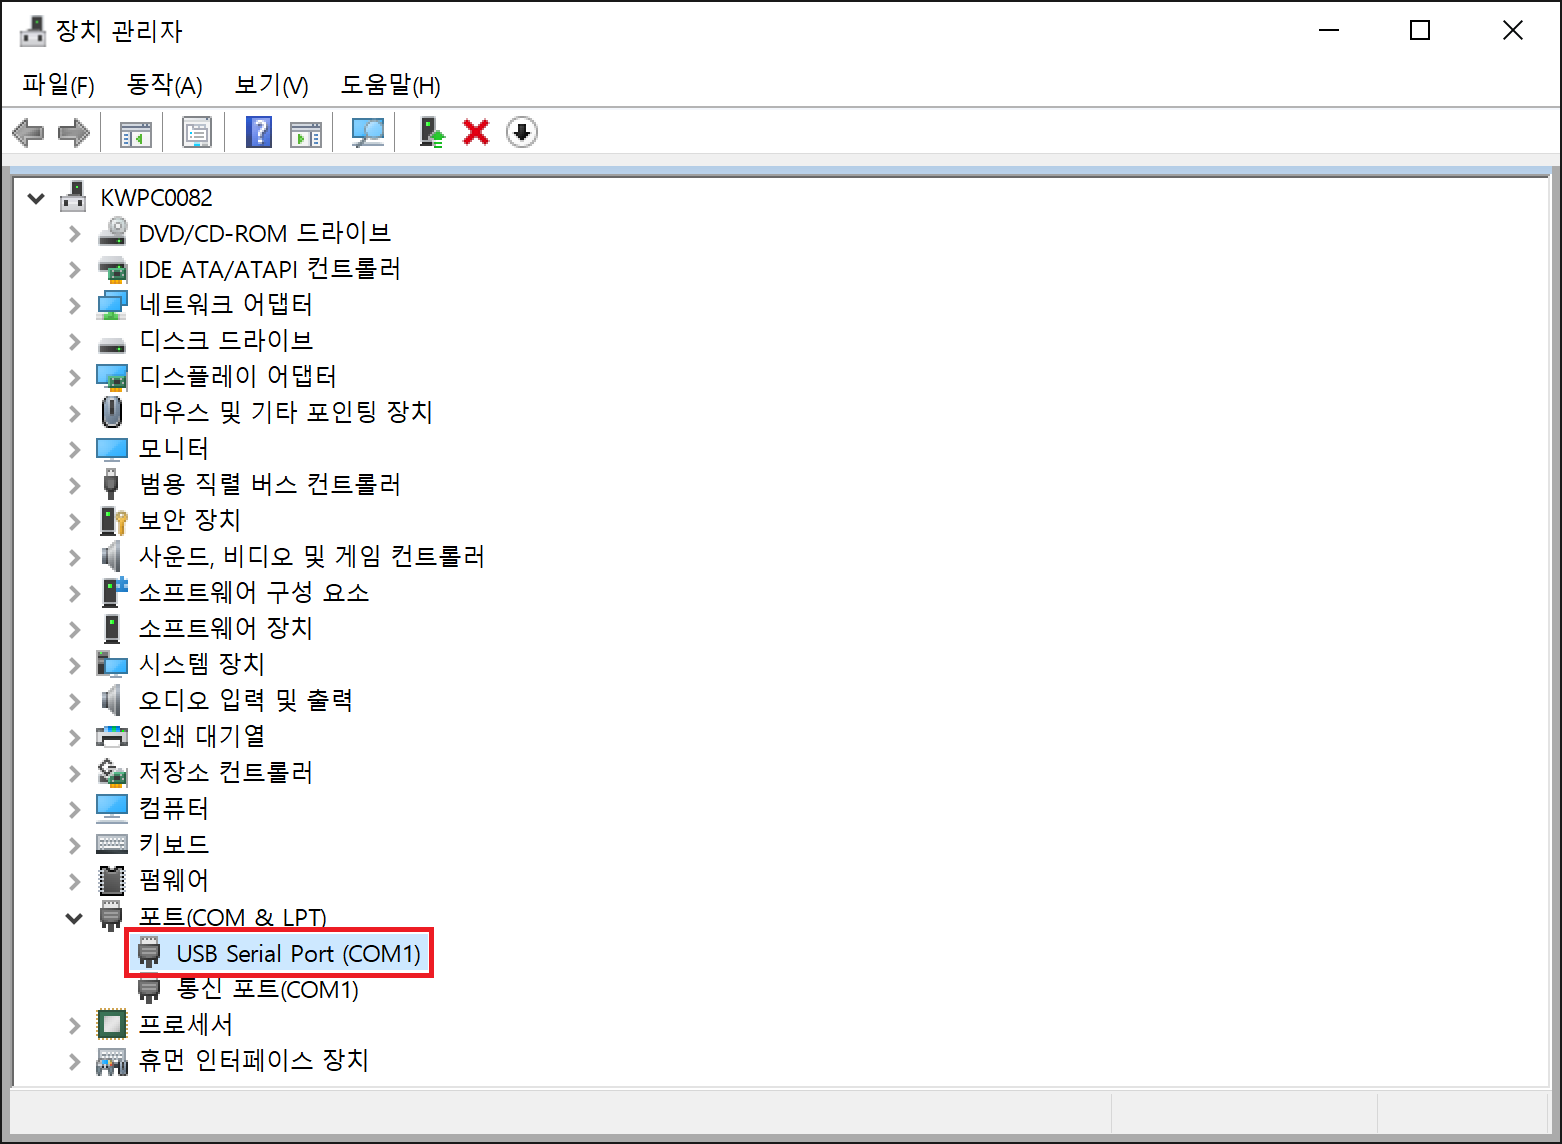Screen dimensions: 1562x1144
Task: Collapse the KWPC0082 root node
Action: point(36,198)
